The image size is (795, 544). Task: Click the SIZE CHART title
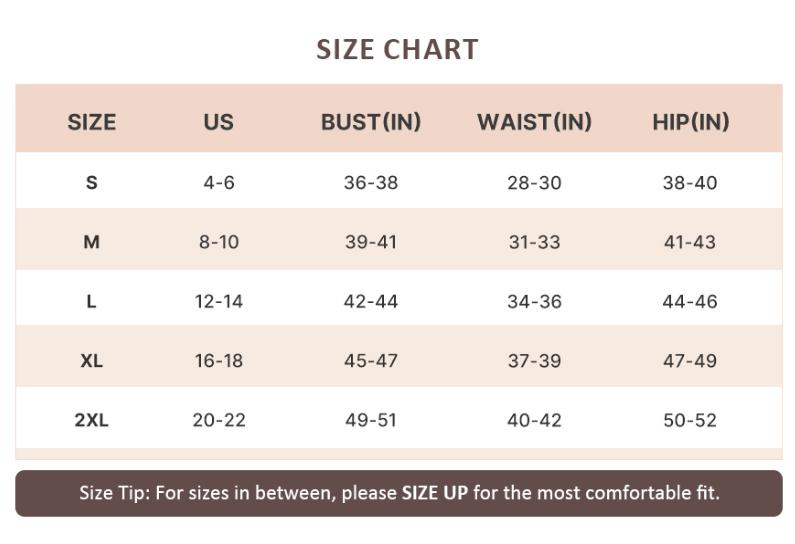397,49
